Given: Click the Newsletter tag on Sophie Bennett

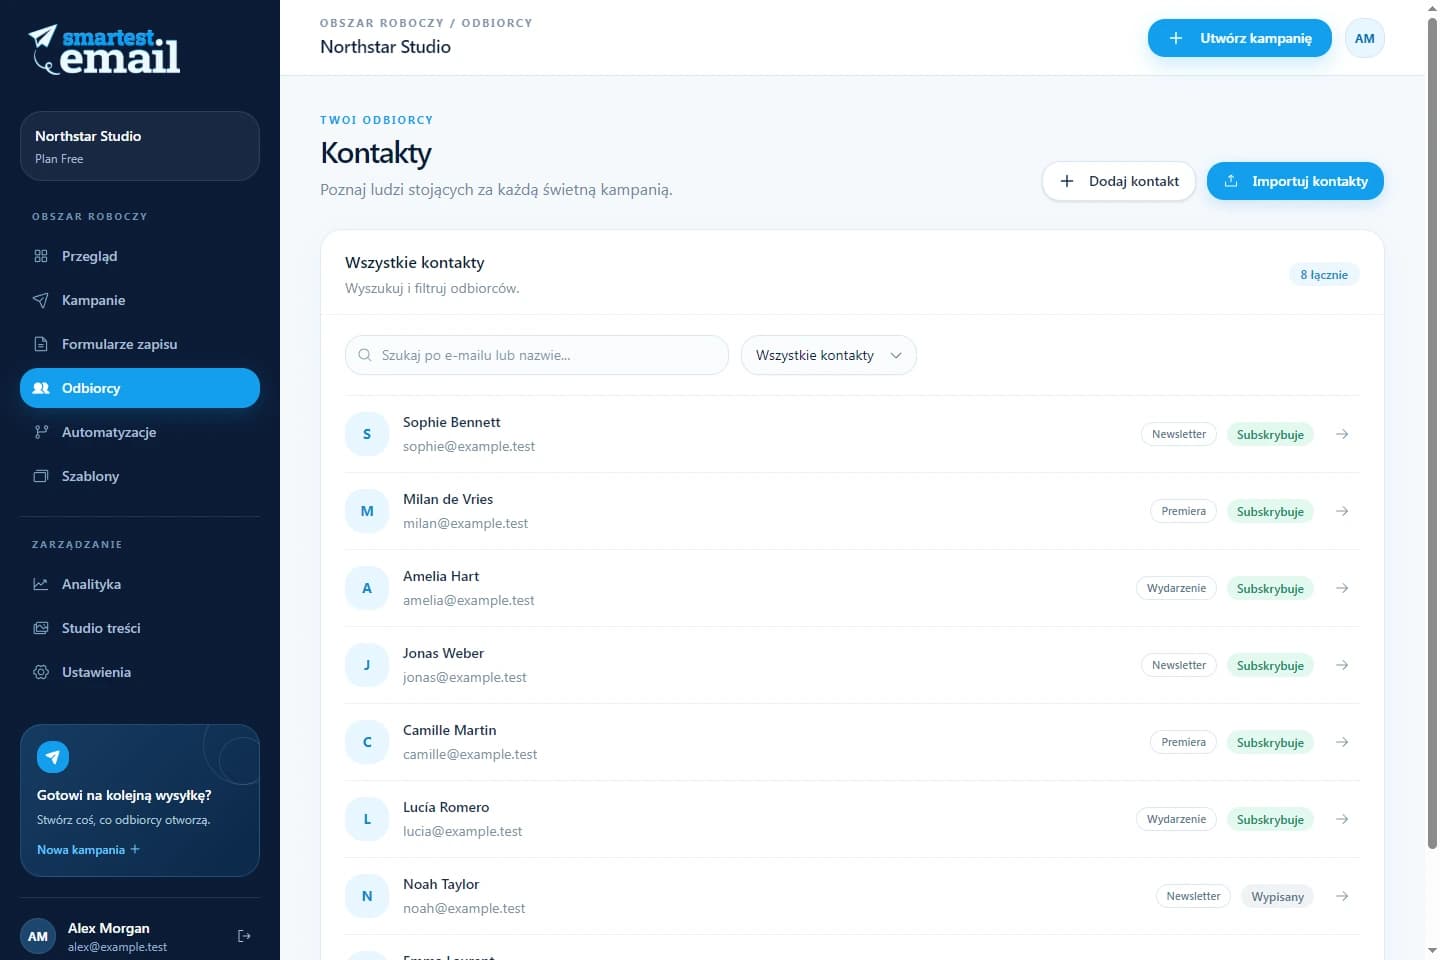Looking at the screenshot, I should click(x=1179, y=434).
